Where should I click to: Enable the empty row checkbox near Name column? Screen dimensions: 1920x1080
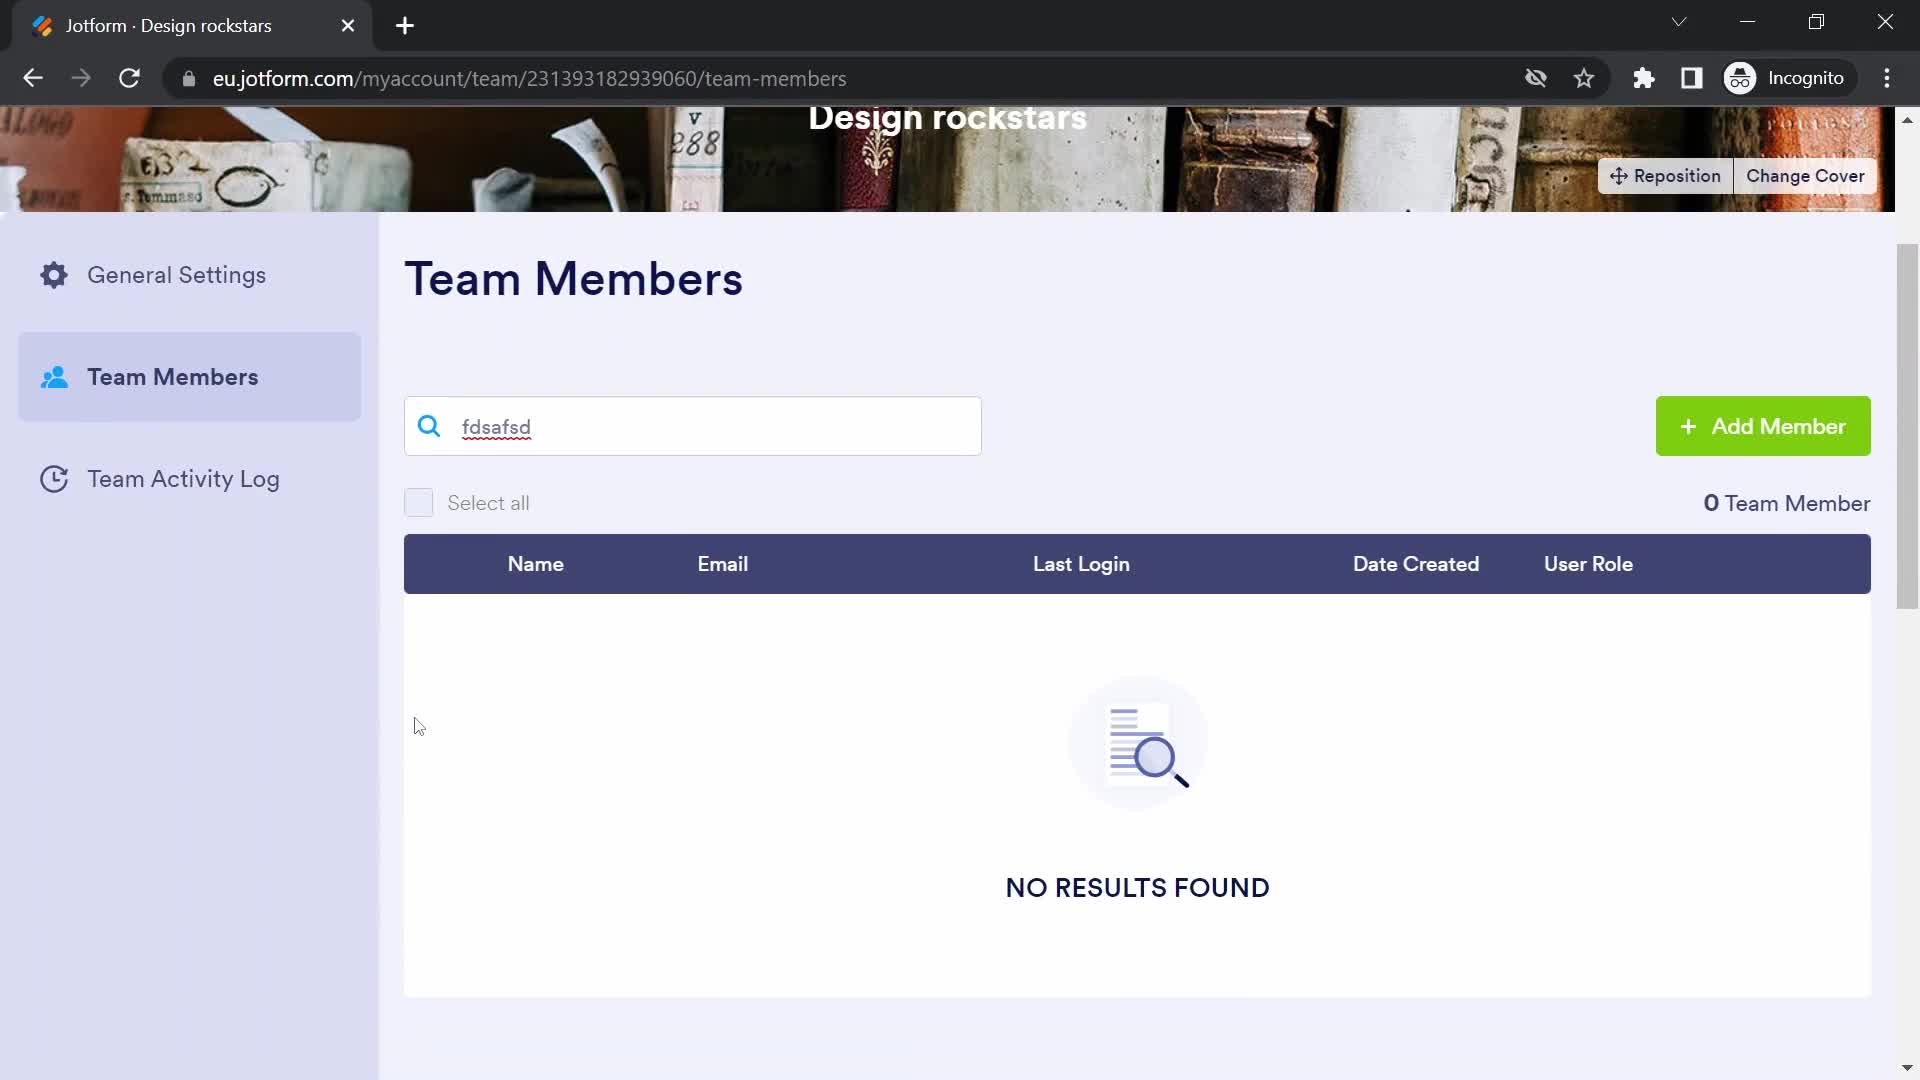(x=419, y=502)
